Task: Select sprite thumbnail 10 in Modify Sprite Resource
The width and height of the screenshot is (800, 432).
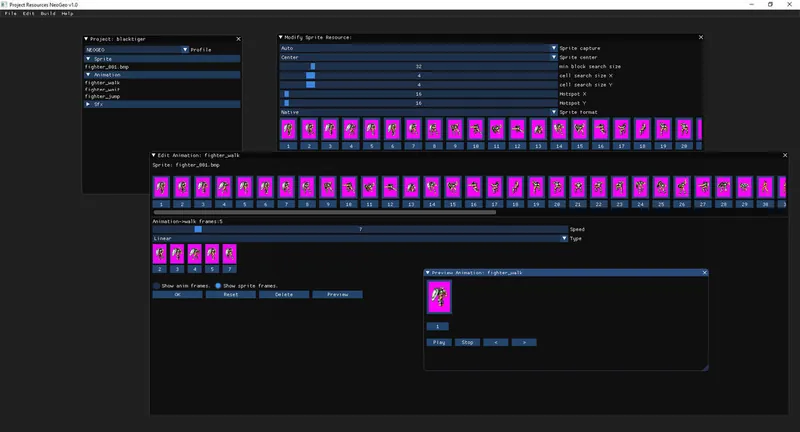Action: [476, 129]
